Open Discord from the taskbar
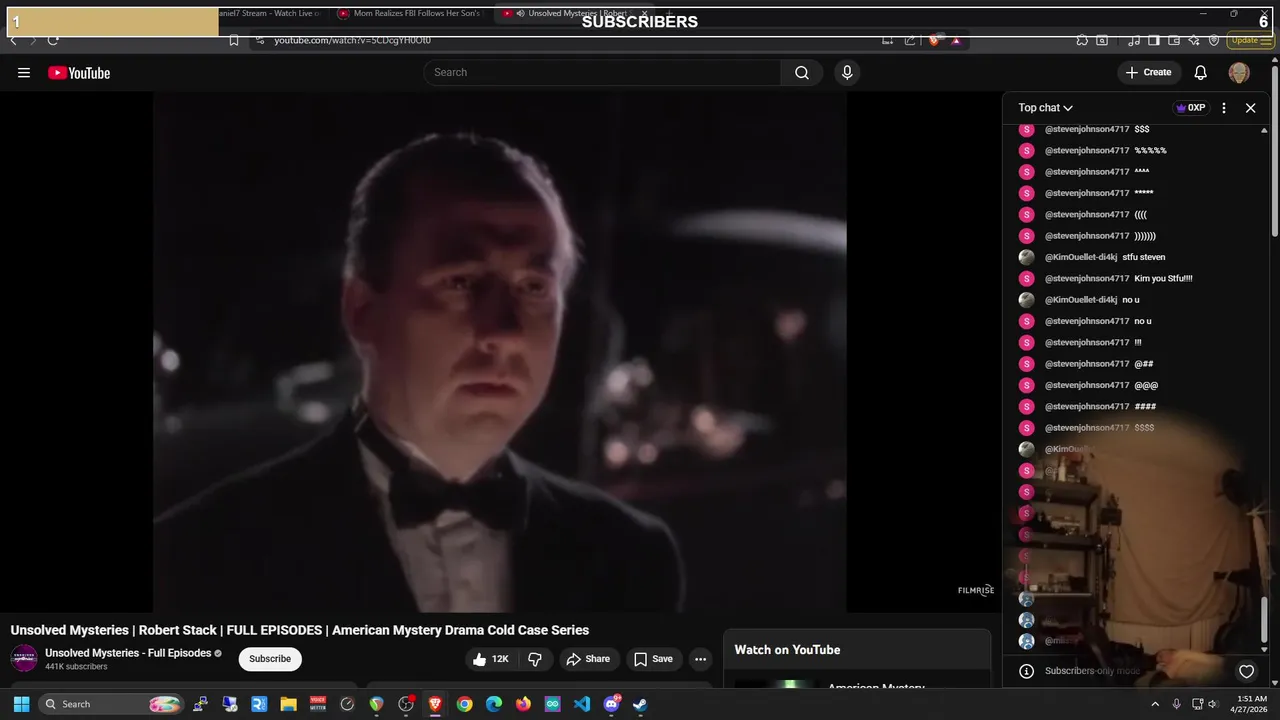1280x720 pixels. click(612, 704)
